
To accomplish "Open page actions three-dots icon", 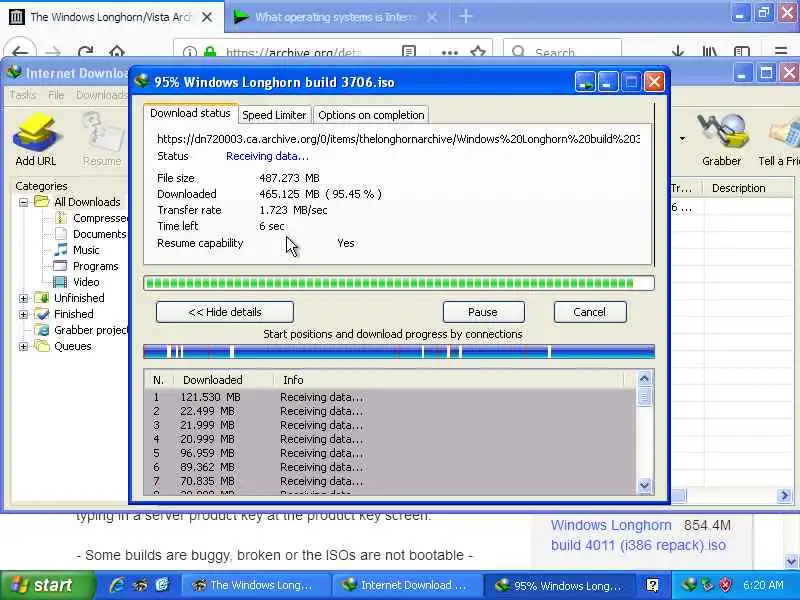I will pyautogui.click(x=449, y=53).
